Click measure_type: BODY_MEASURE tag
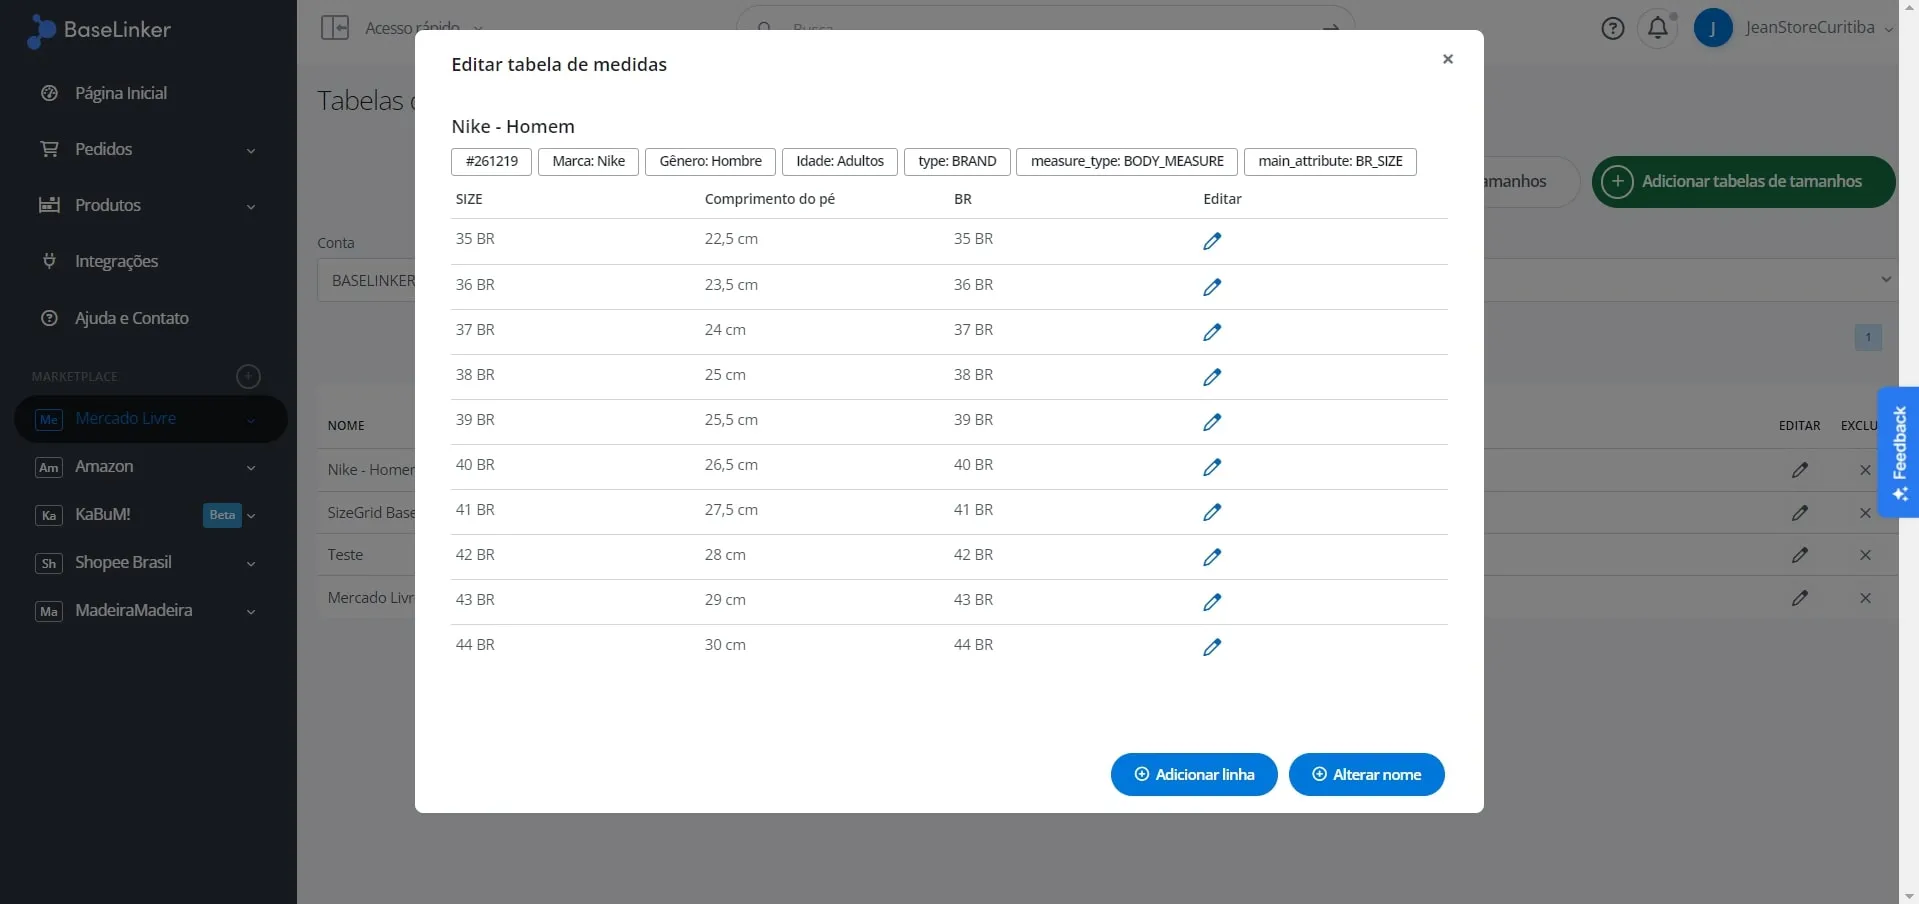The image size is (1919, 904). 1127,161
